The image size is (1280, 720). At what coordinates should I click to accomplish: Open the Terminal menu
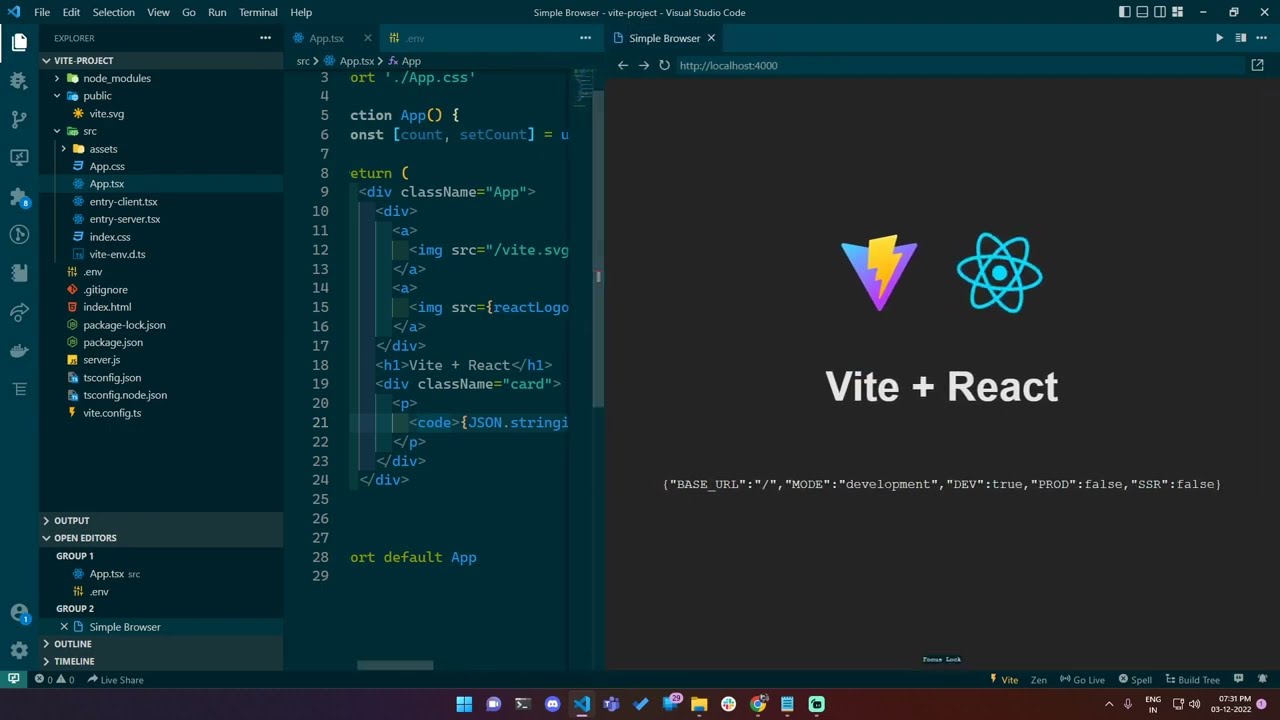point(258,12)
